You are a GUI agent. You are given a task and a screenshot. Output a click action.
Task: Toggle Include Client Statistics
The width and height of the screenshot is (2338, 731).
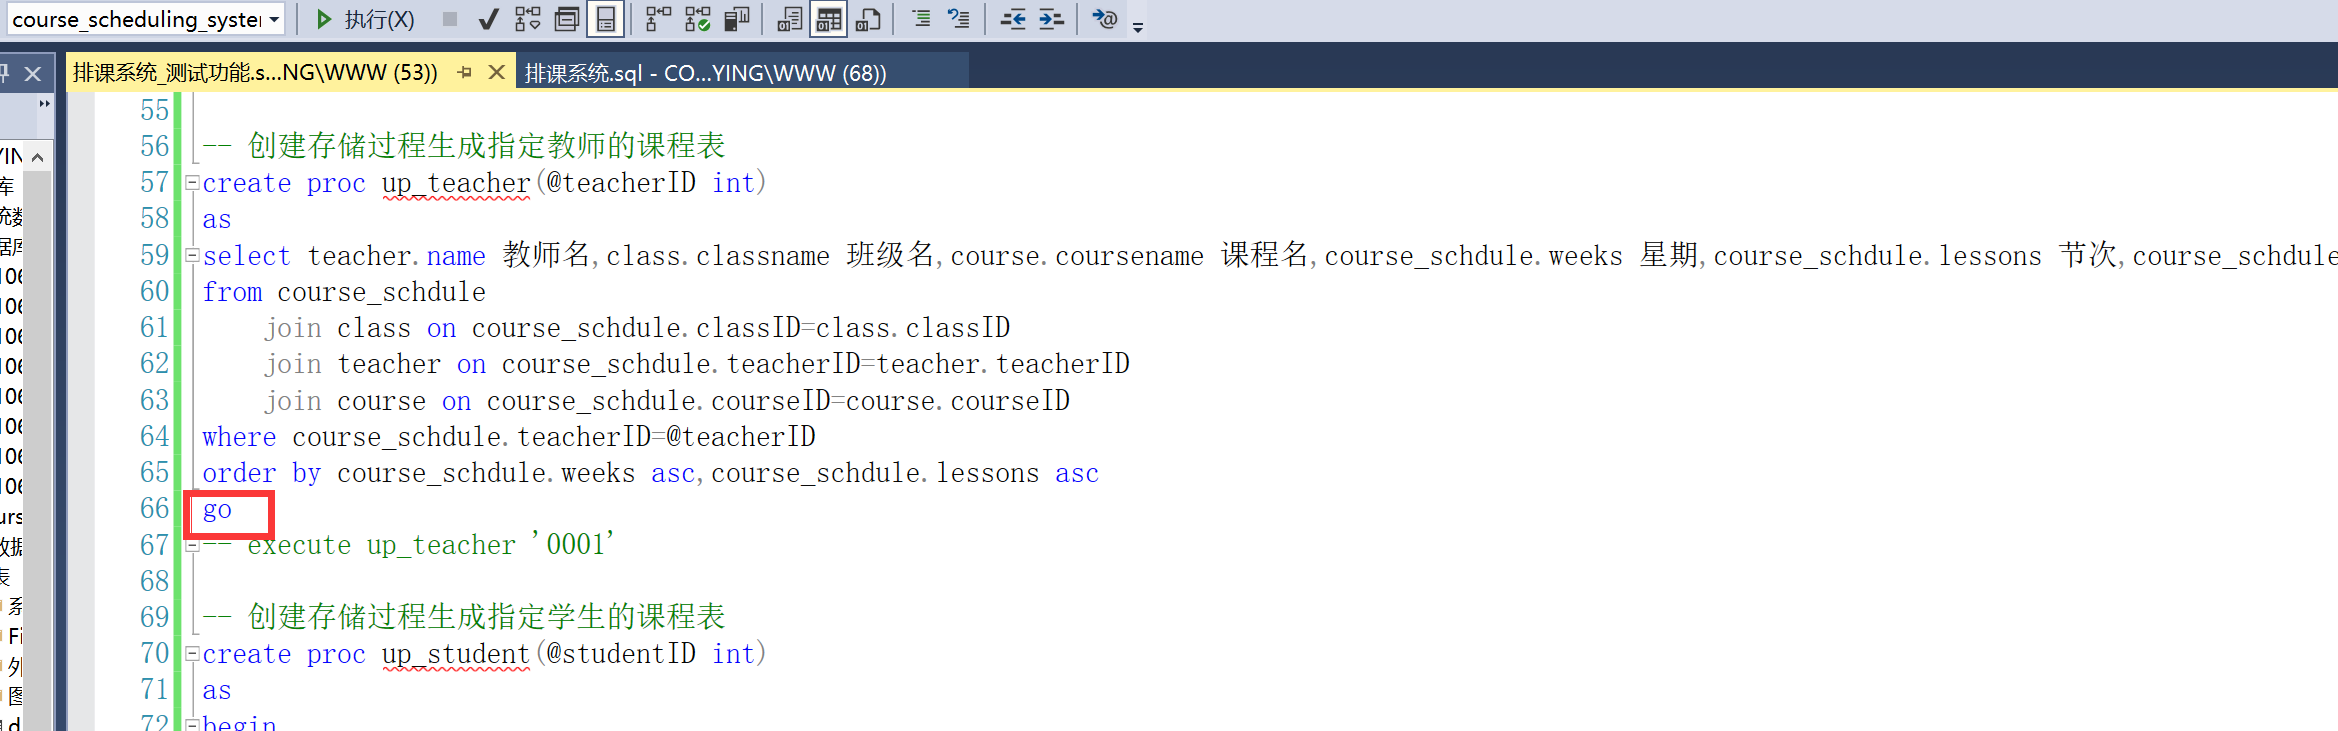coord(737,19)
